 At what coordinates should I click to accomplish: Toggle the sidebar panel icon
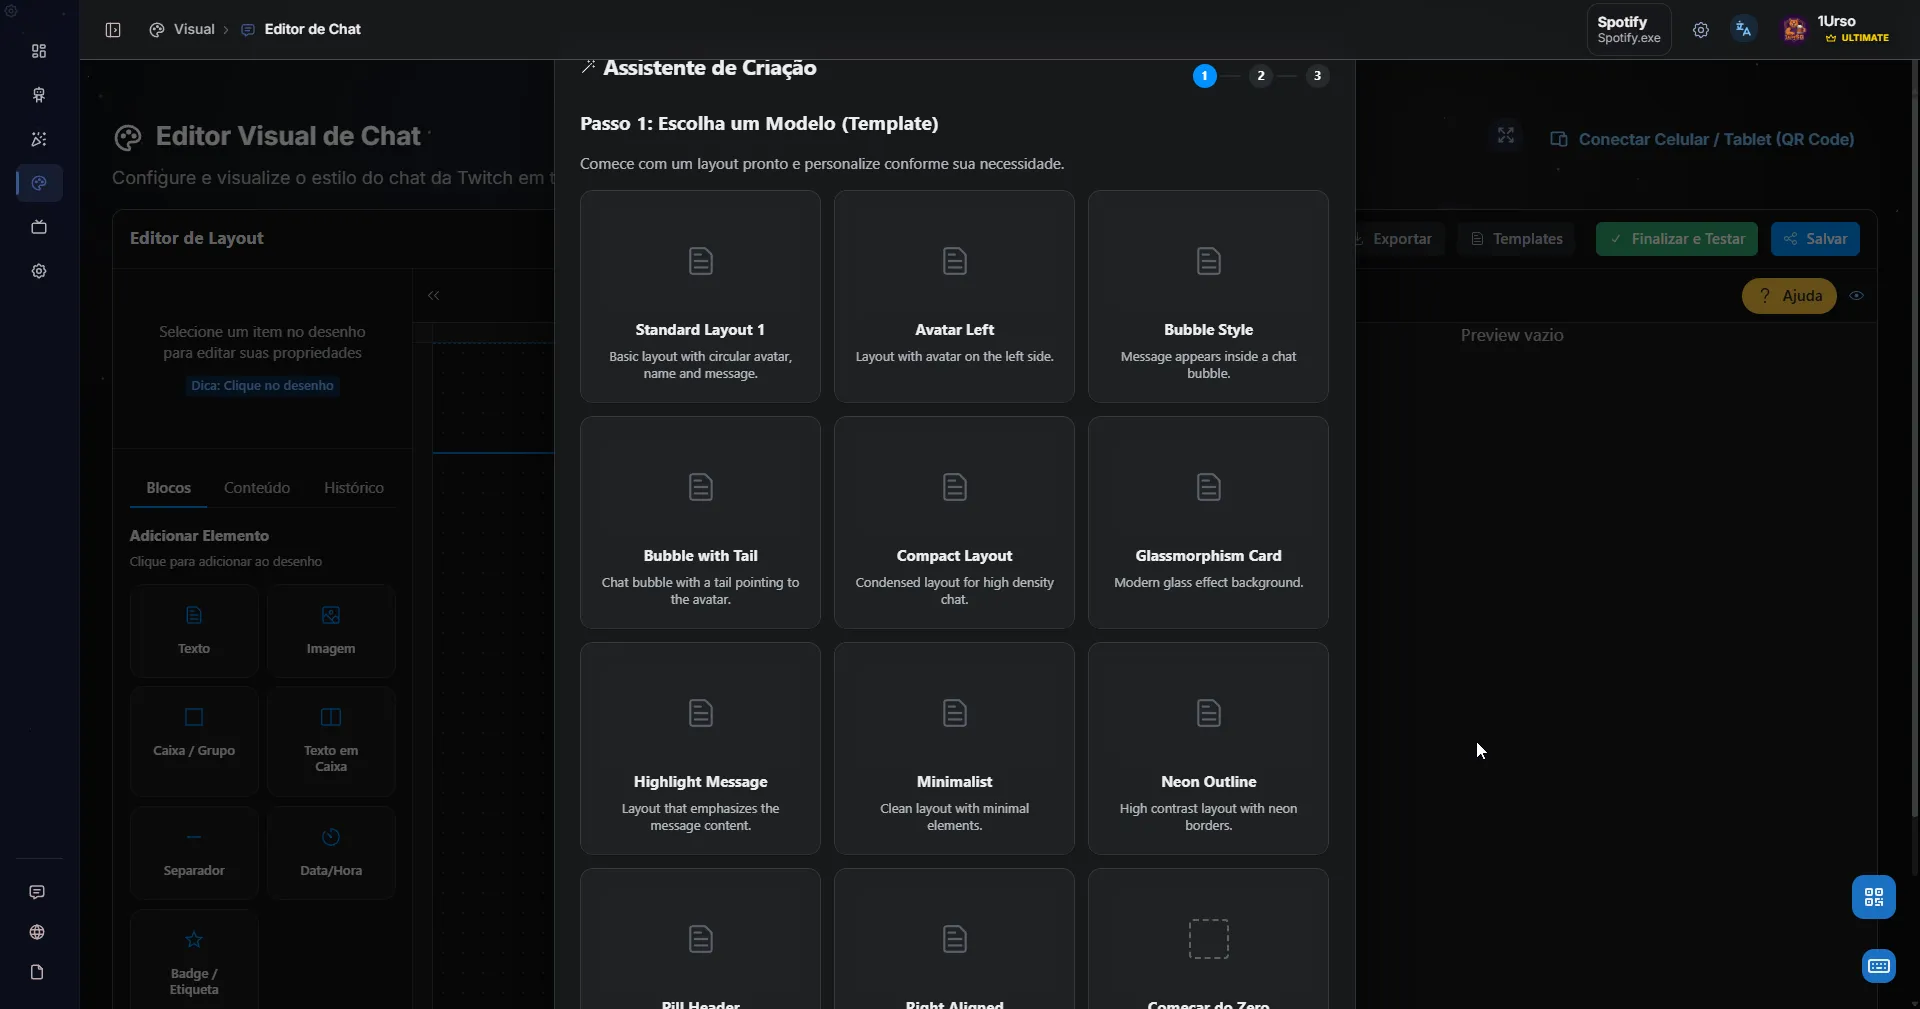pyautogui.click(x=113, y=30)
